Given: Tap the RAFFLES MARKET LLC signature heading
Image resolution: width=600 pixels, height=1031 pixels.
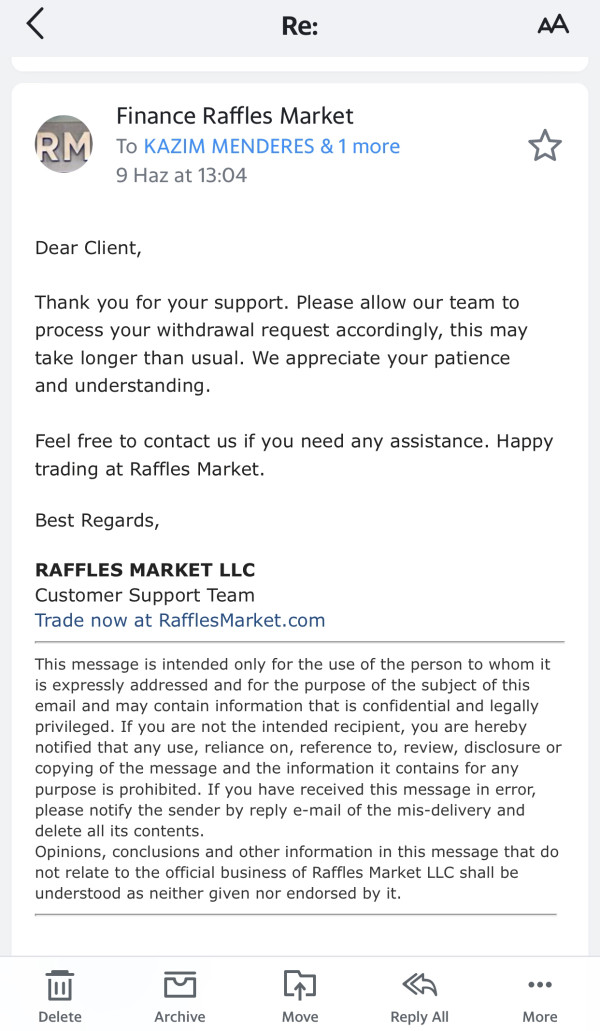Looking at the screenshot, I should (145, 570).
